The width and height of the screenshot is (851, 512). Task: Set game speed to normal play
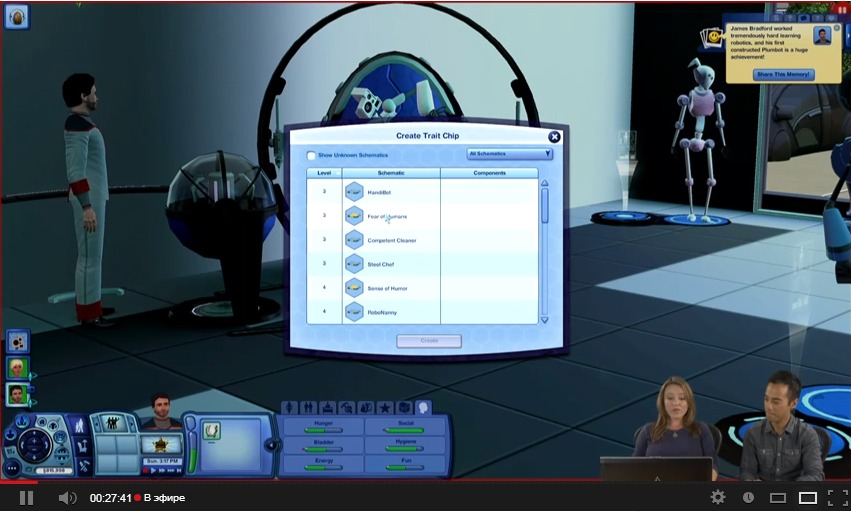[153, 471]
